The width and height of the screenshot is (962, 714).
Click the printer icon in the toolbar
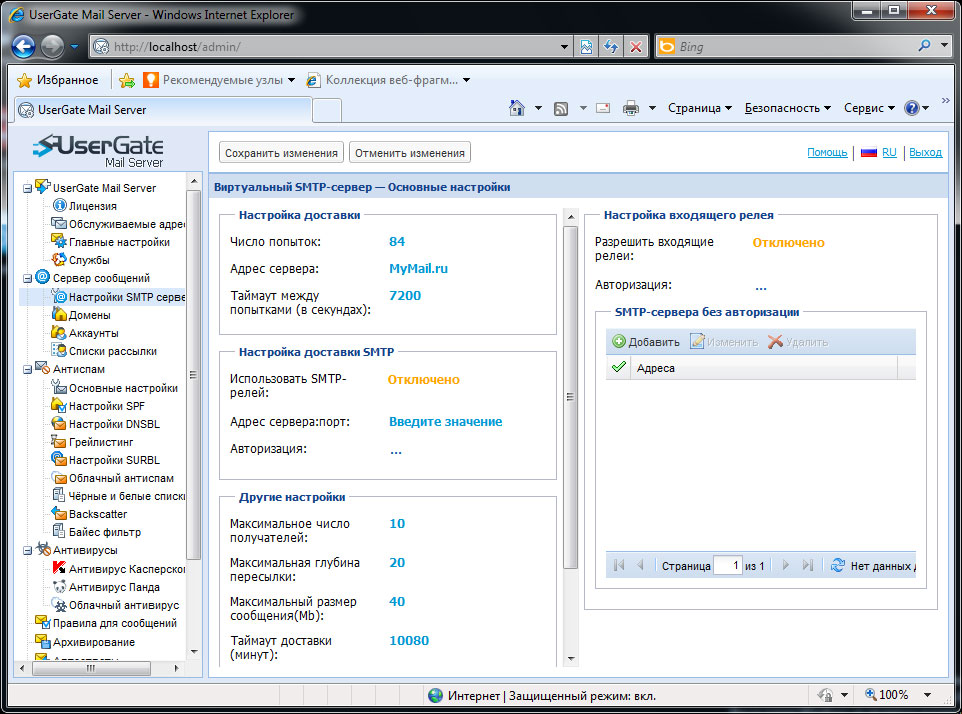[x=631, y=108]
